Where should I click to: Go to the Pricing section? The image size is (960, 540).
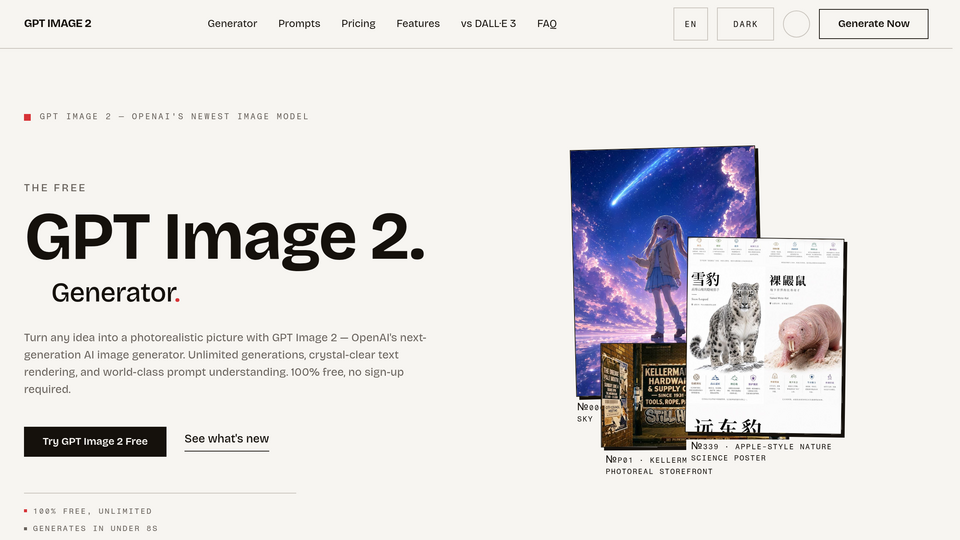tap(358, 23)
